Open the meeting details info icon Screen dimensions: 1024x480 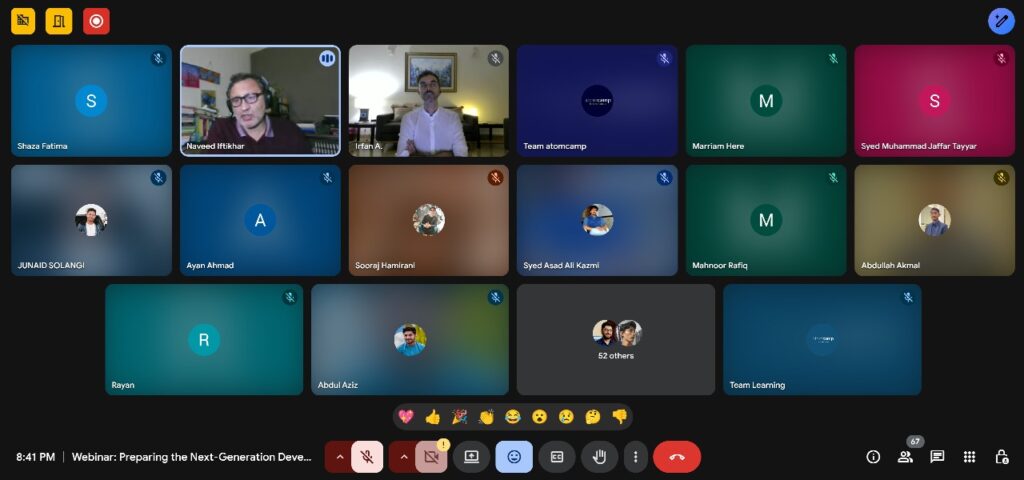click(x=873, y=457)
